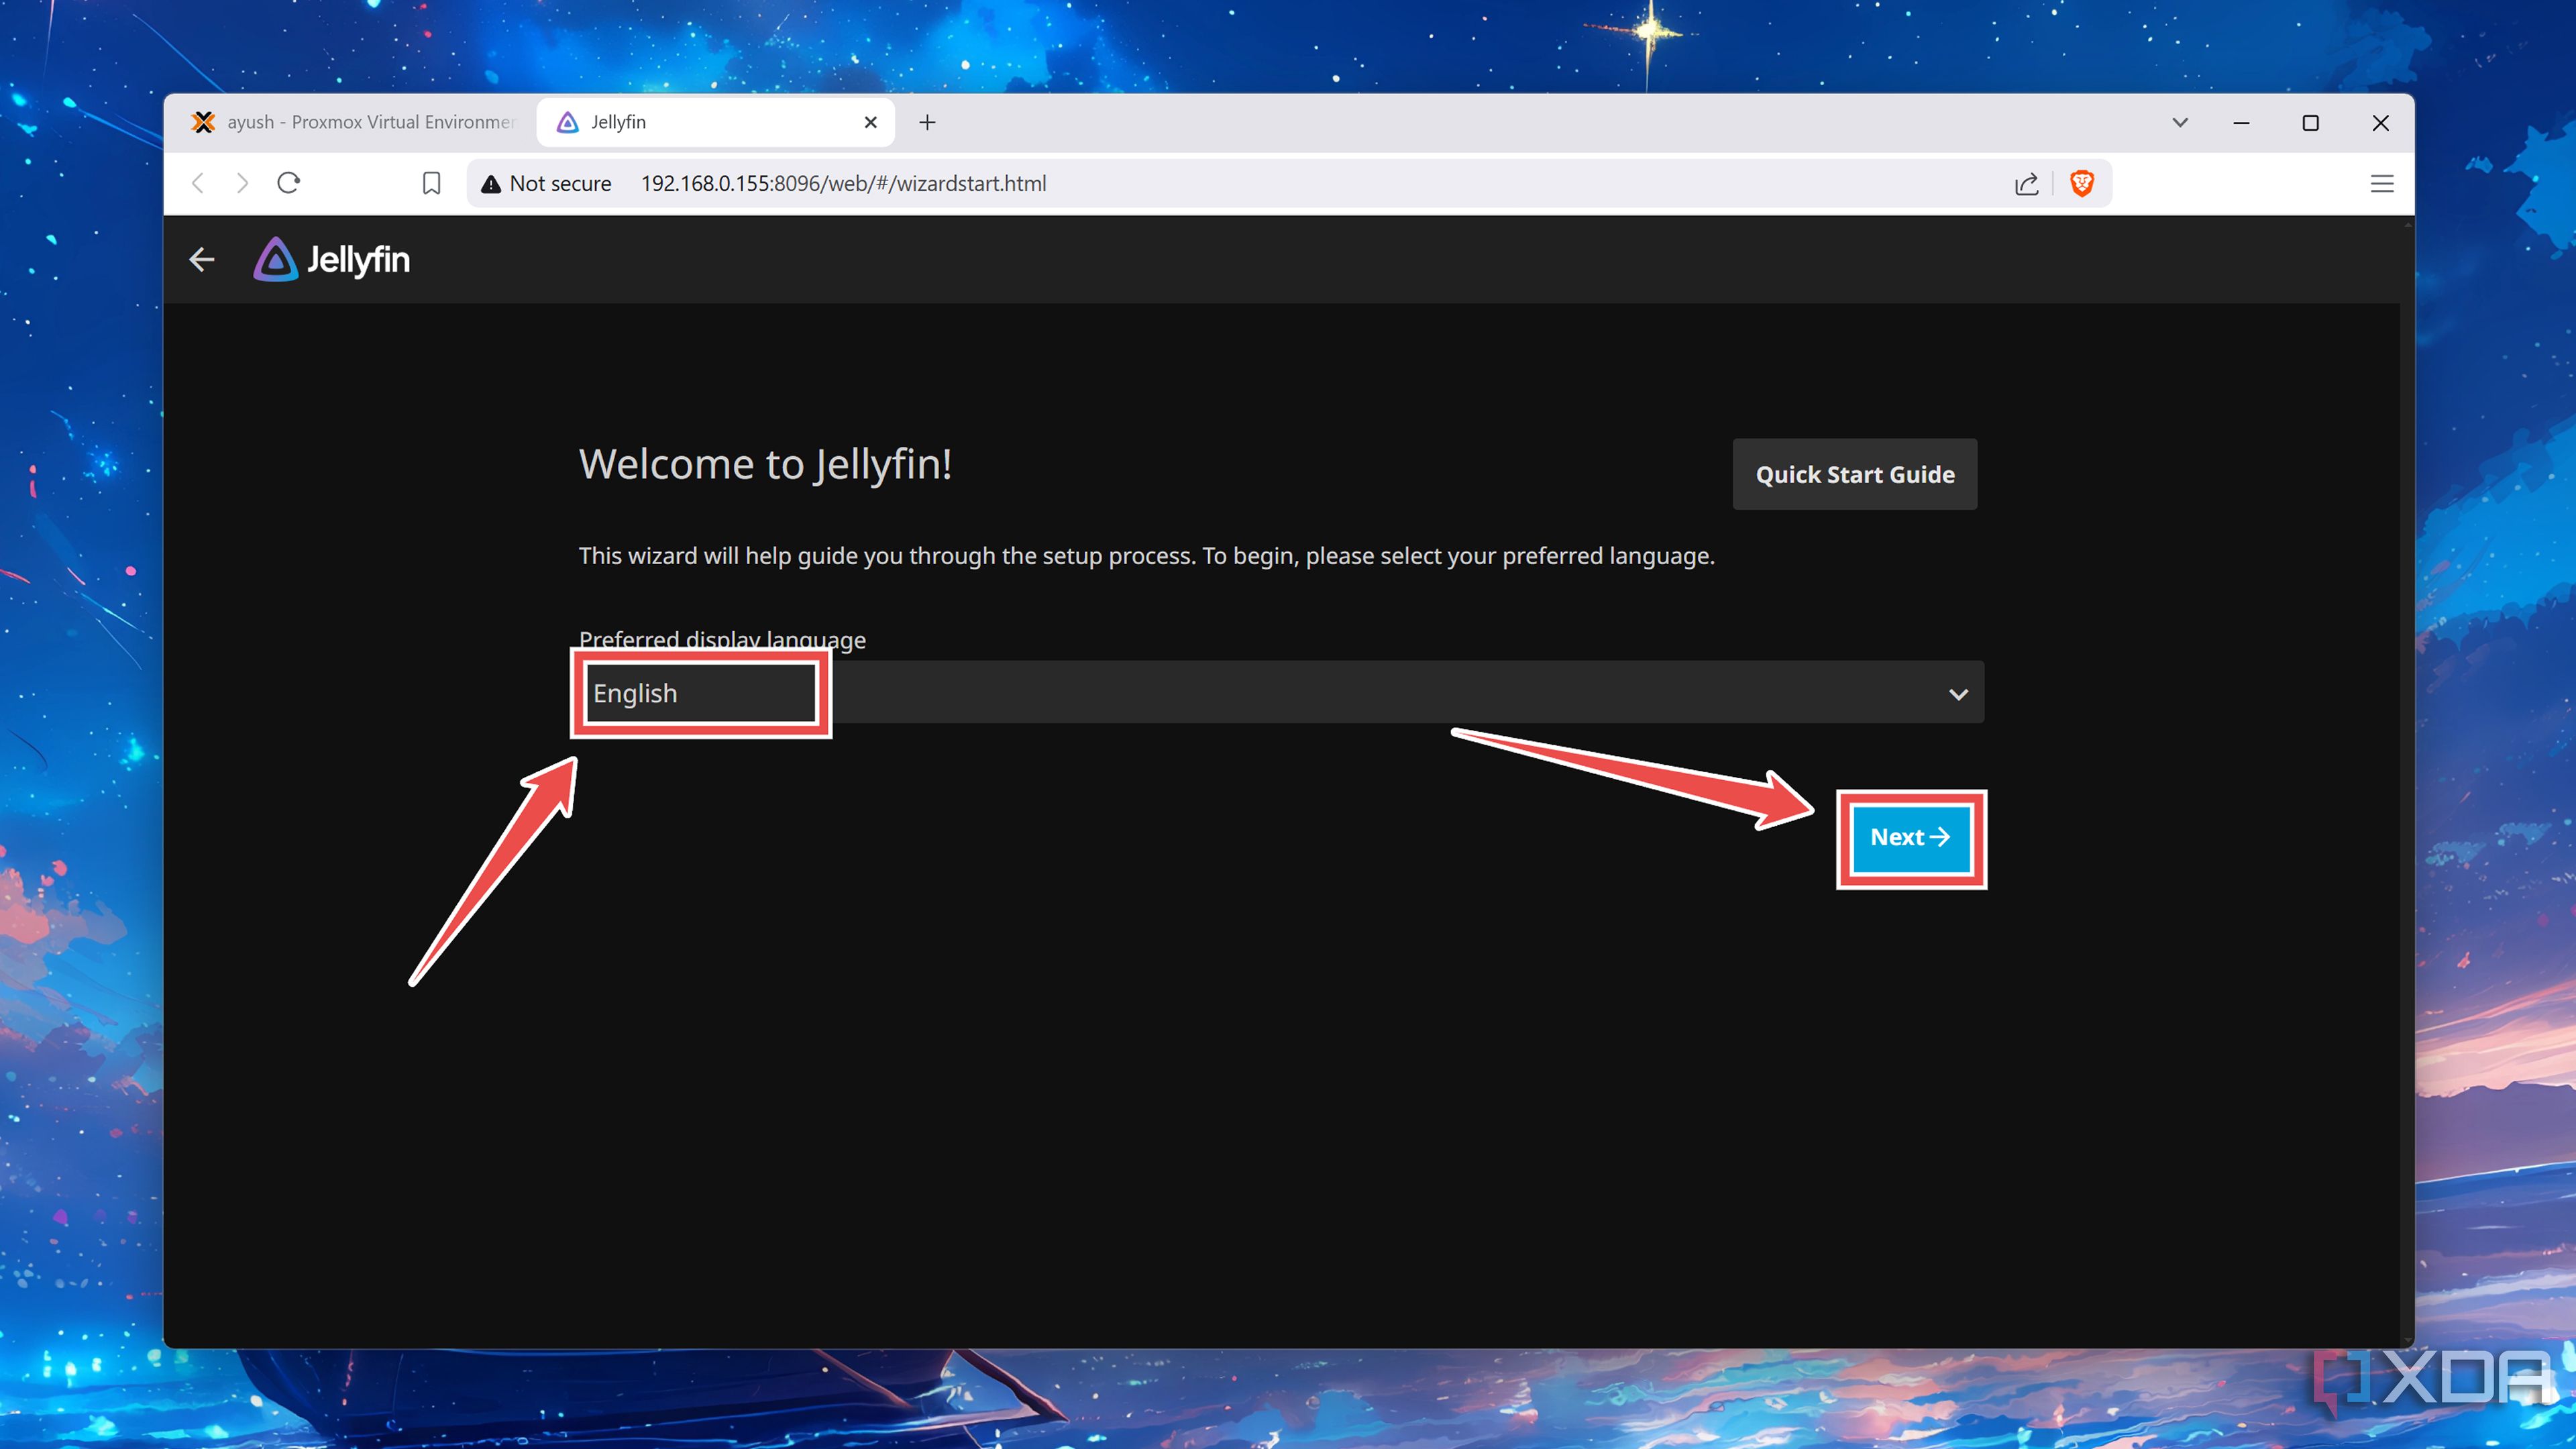Select English as display language
This screenshot has width=2576, height=1449.
(x=700, y=692)
